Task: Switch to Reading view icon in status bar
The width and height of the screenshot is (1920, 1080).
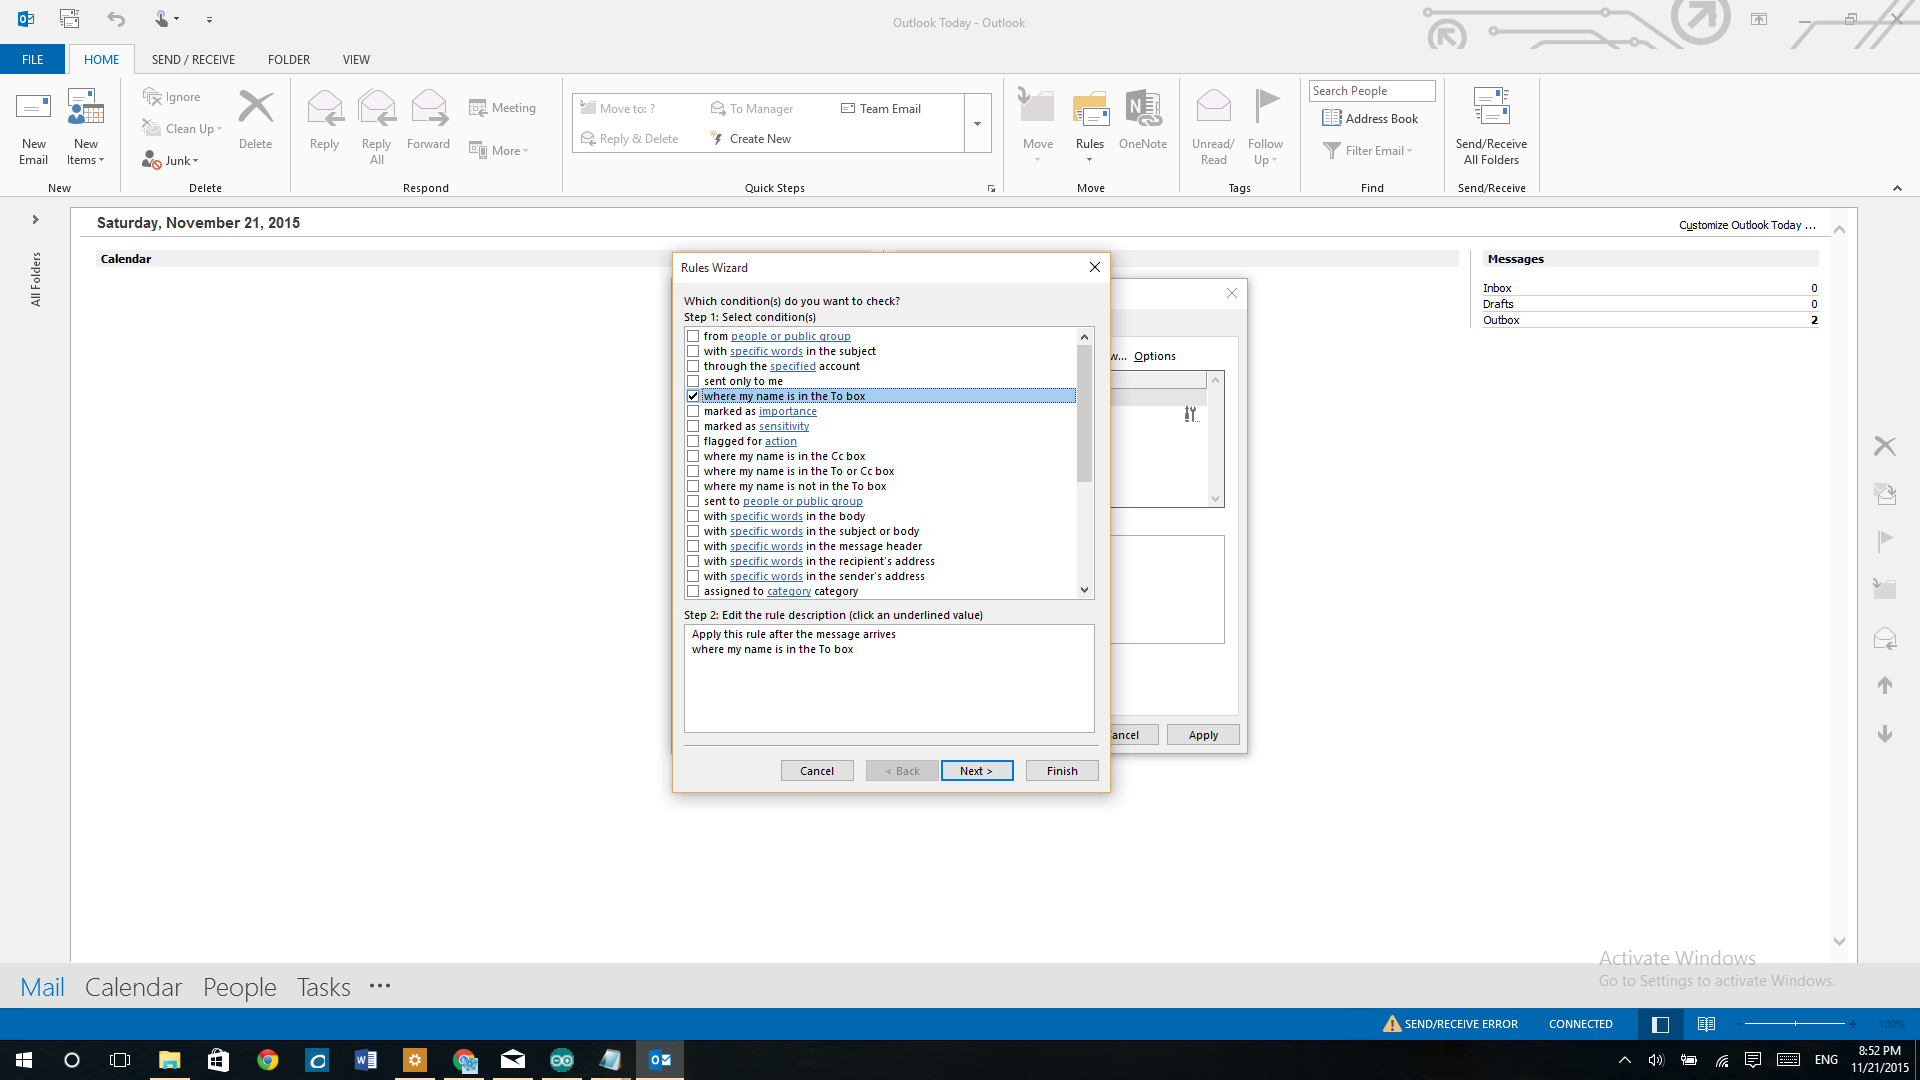Action: [1706, 1023]
